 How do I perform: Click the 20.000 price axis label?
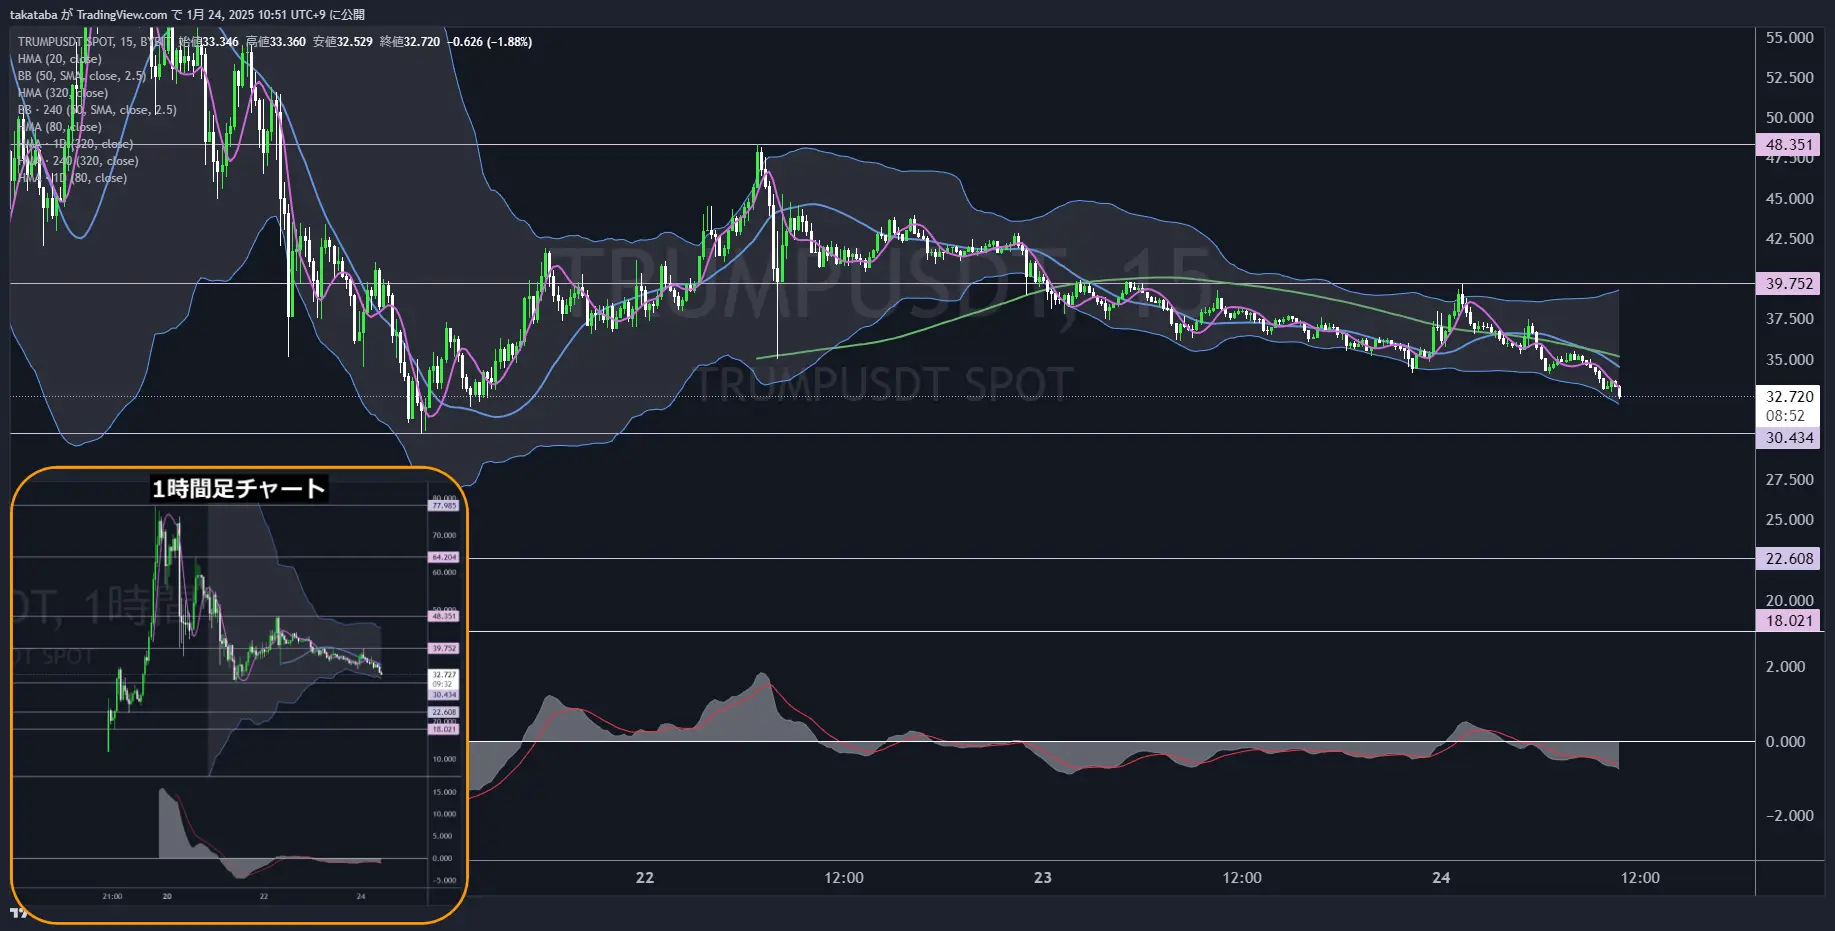[1789, 601]
